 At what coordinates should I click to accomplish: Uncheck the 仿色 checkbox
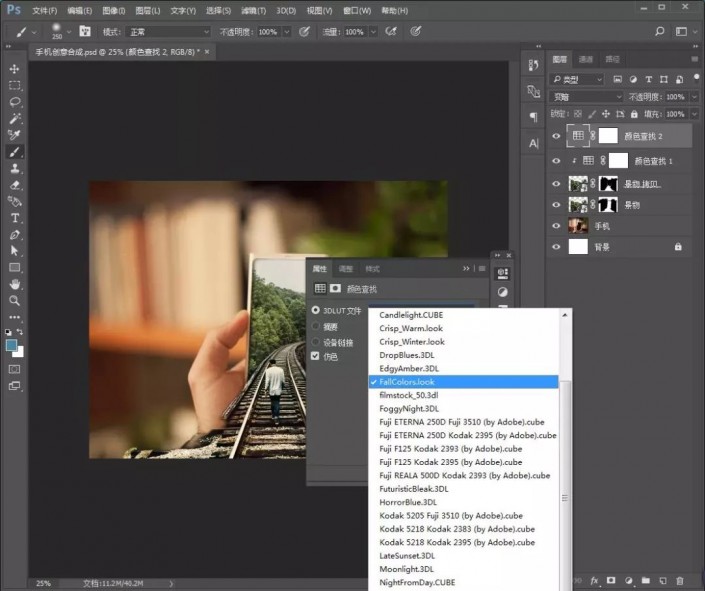pos(315,356)
